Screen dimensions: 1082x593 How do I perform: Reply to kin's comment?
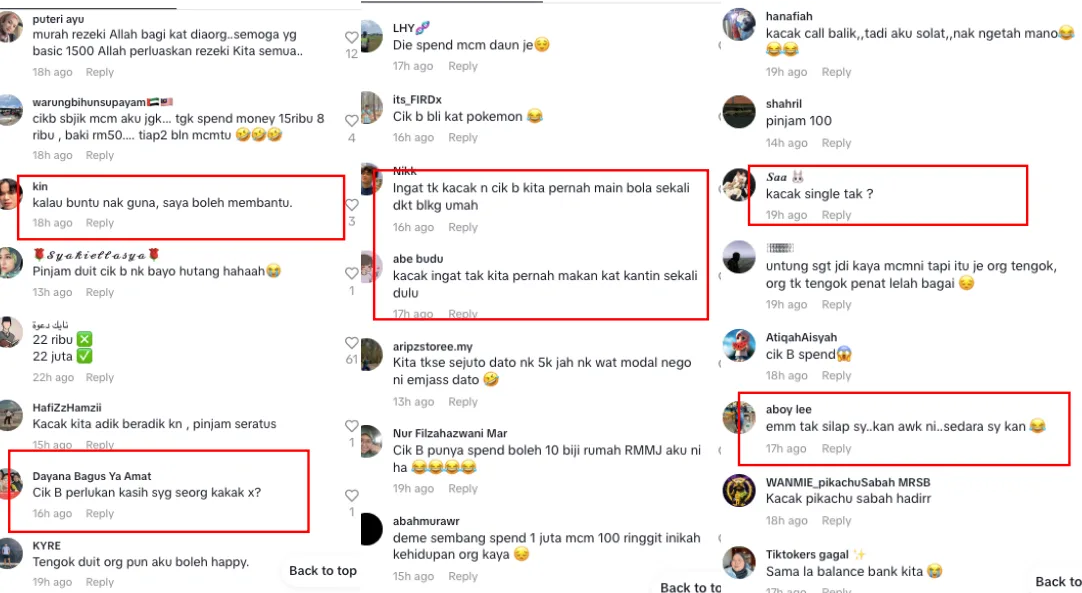(x=99, y=223)
